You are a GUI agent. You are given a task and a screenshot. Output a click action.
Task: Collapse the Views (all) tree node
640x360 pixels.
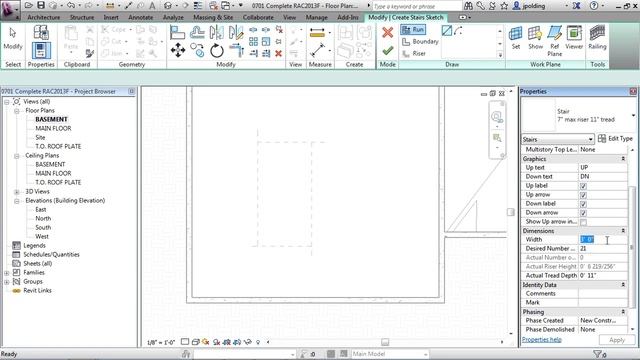(x=7, y=102)
